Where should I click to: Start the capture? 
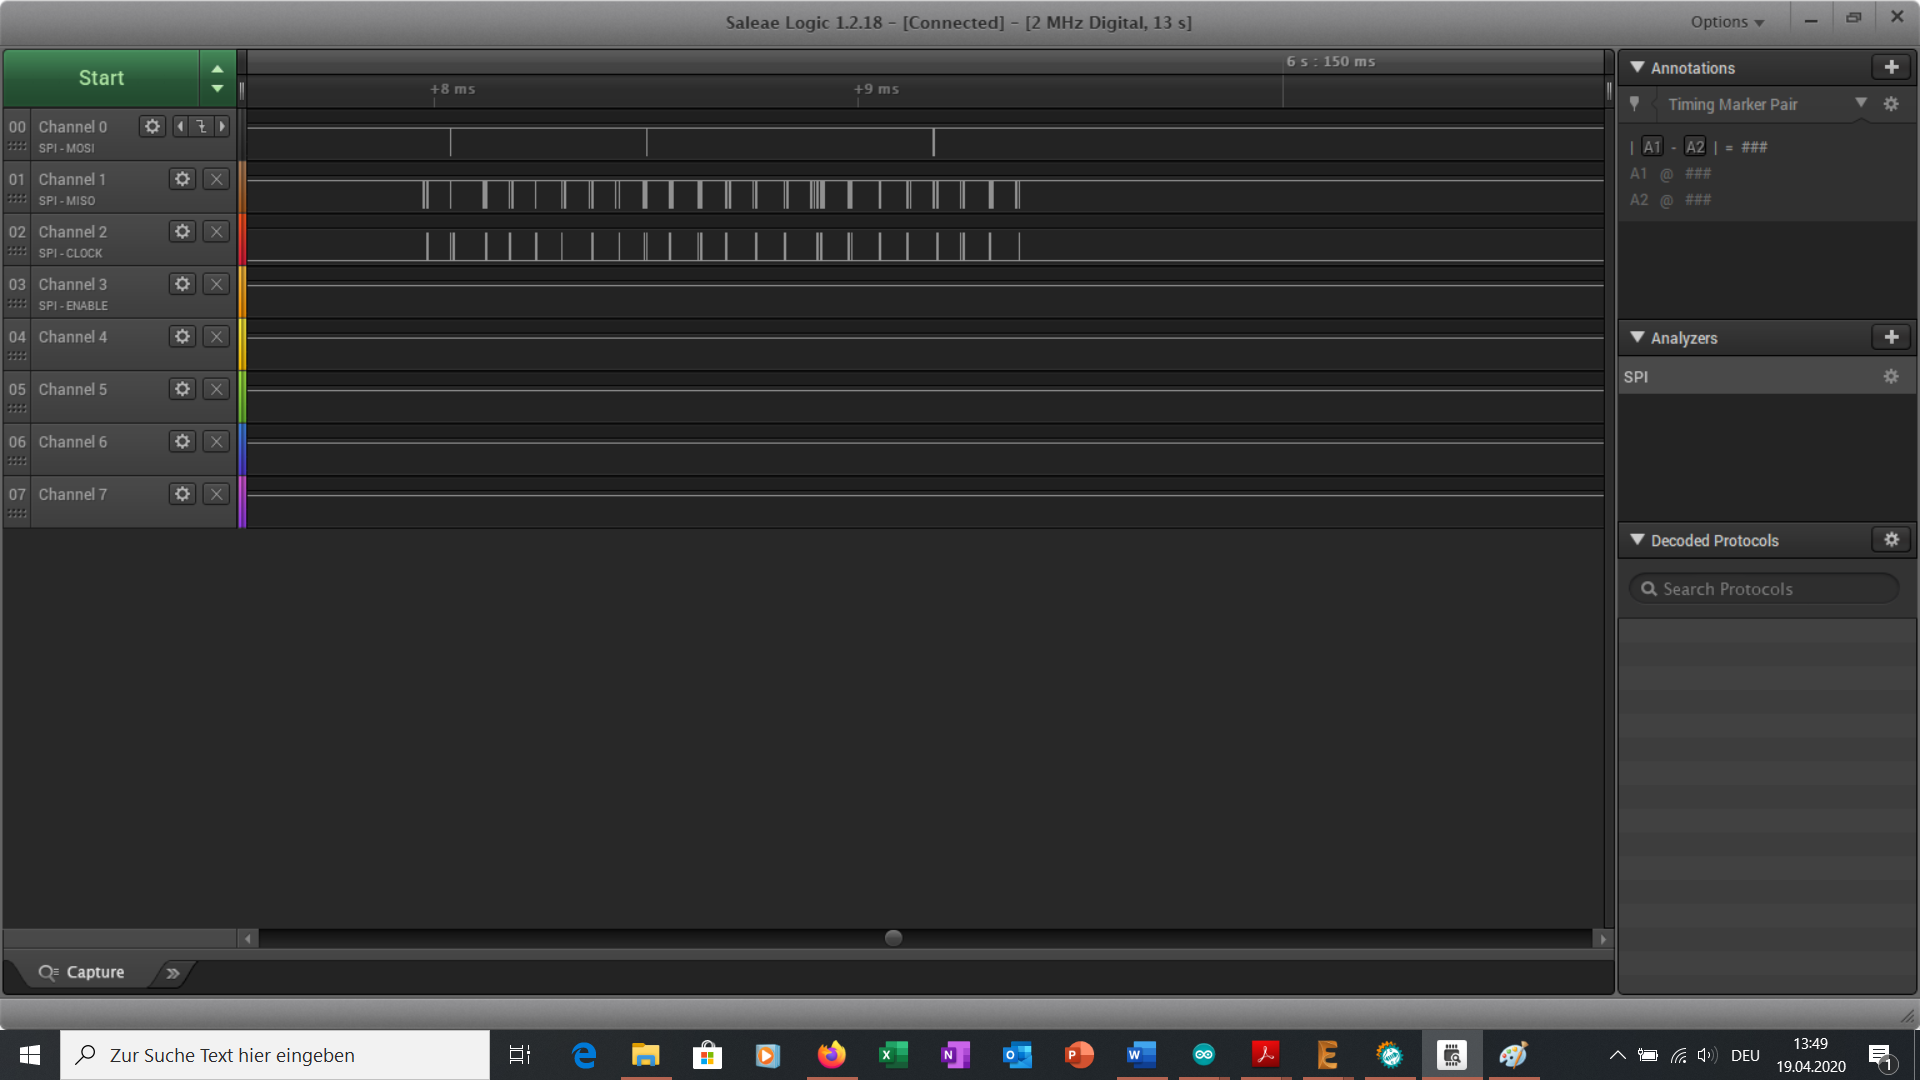coord(101,78)
